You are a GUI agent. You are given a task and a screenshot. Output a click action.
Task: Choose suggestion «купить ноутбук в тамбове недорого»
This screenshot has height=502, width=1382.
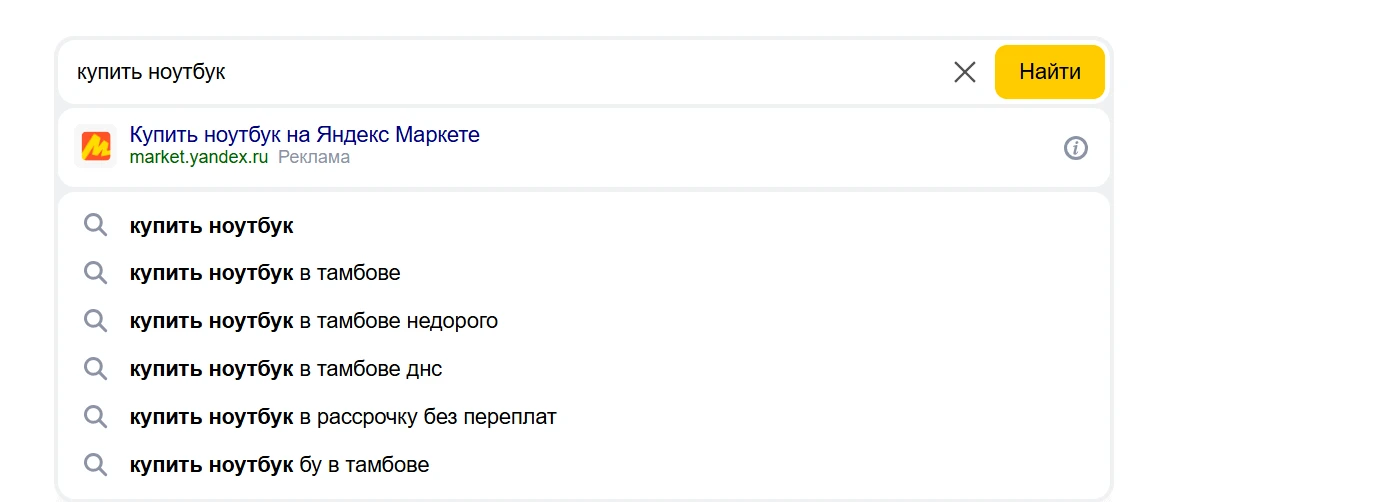(313, 321)
